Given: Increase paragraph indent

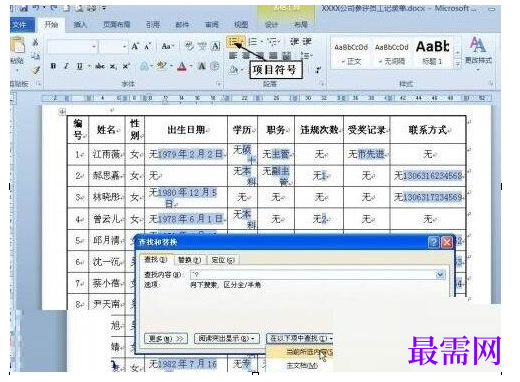Looking at the screenshot, I should point(307,42).
